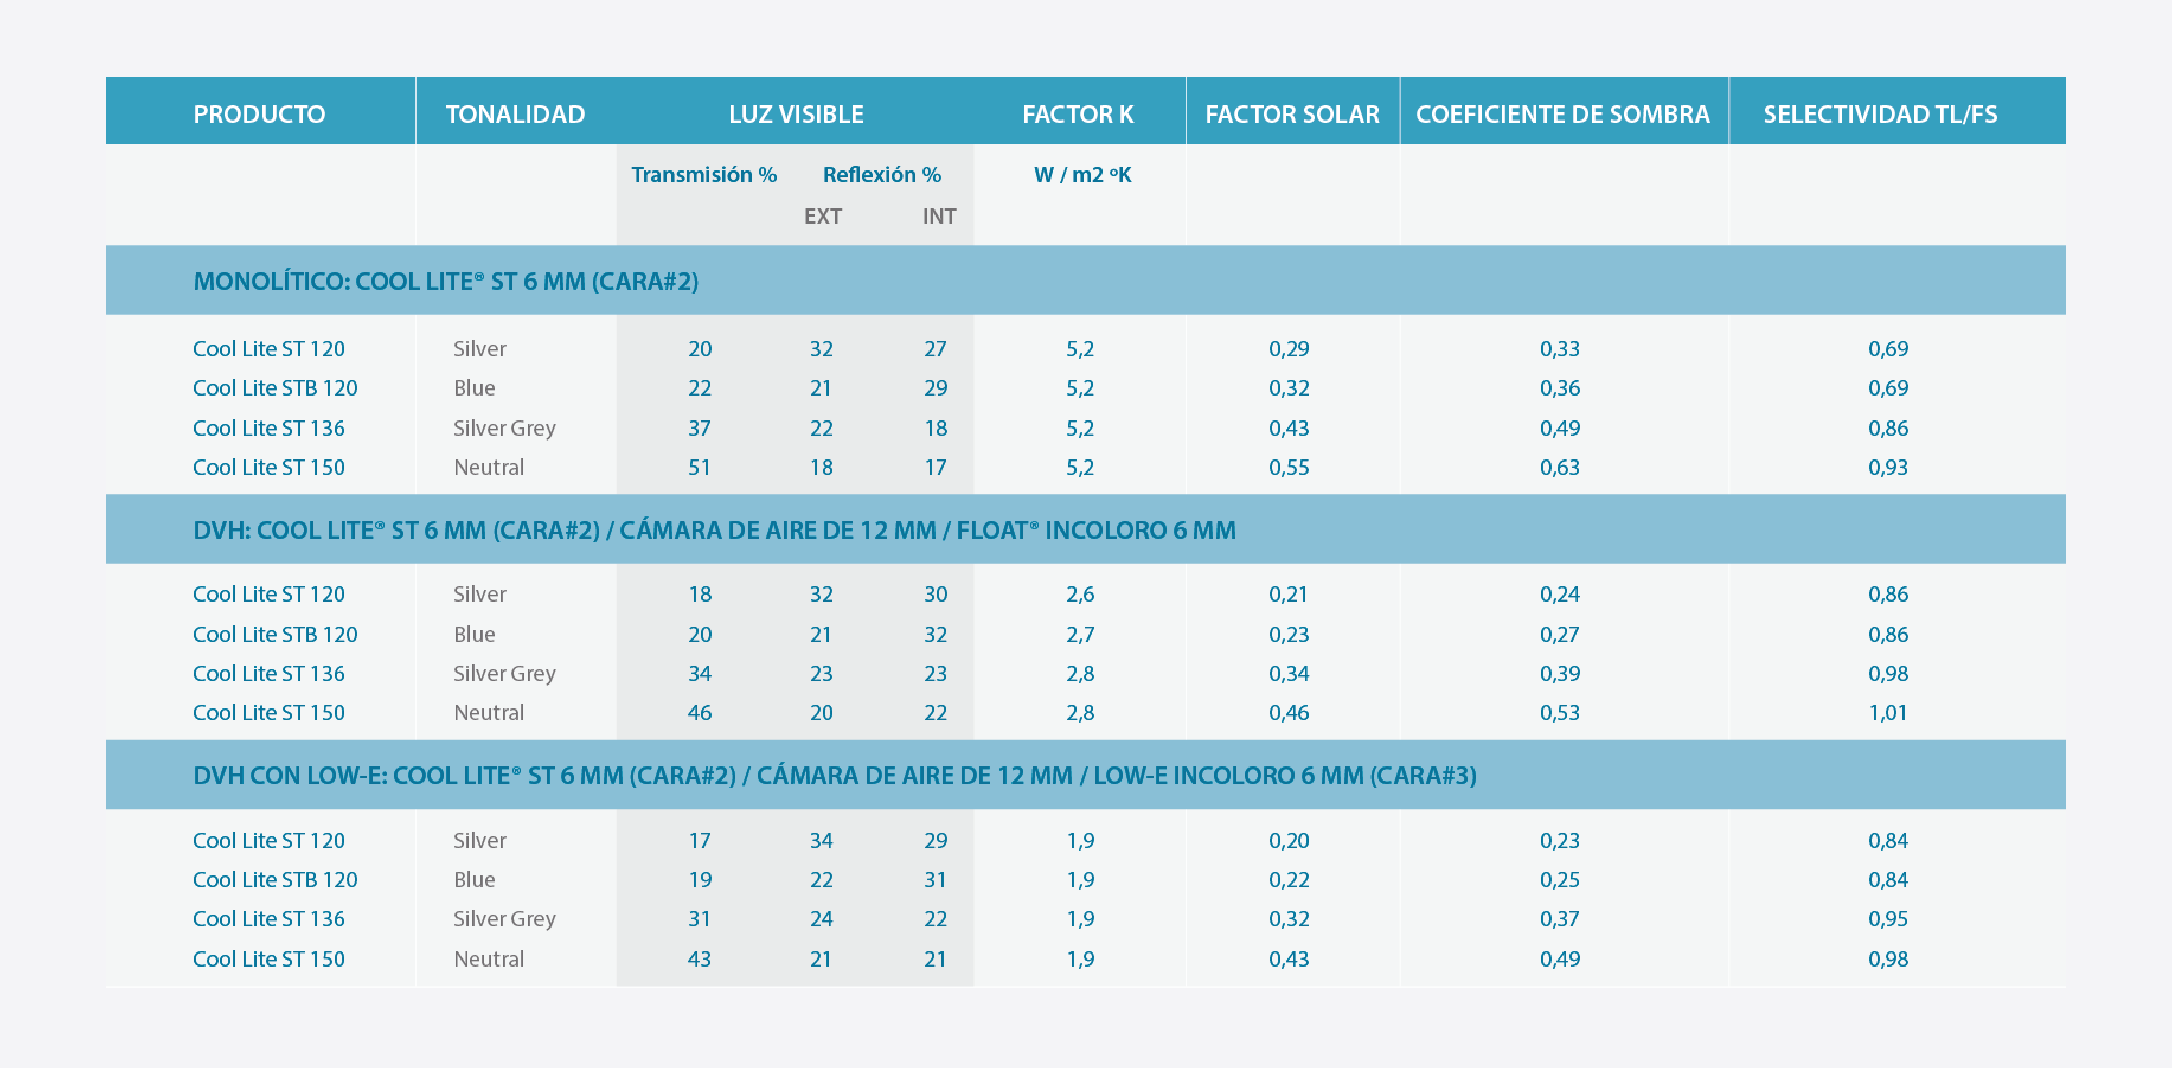
Task: Select the MONOLÍTICO section title row
Action: coord(446,281)
